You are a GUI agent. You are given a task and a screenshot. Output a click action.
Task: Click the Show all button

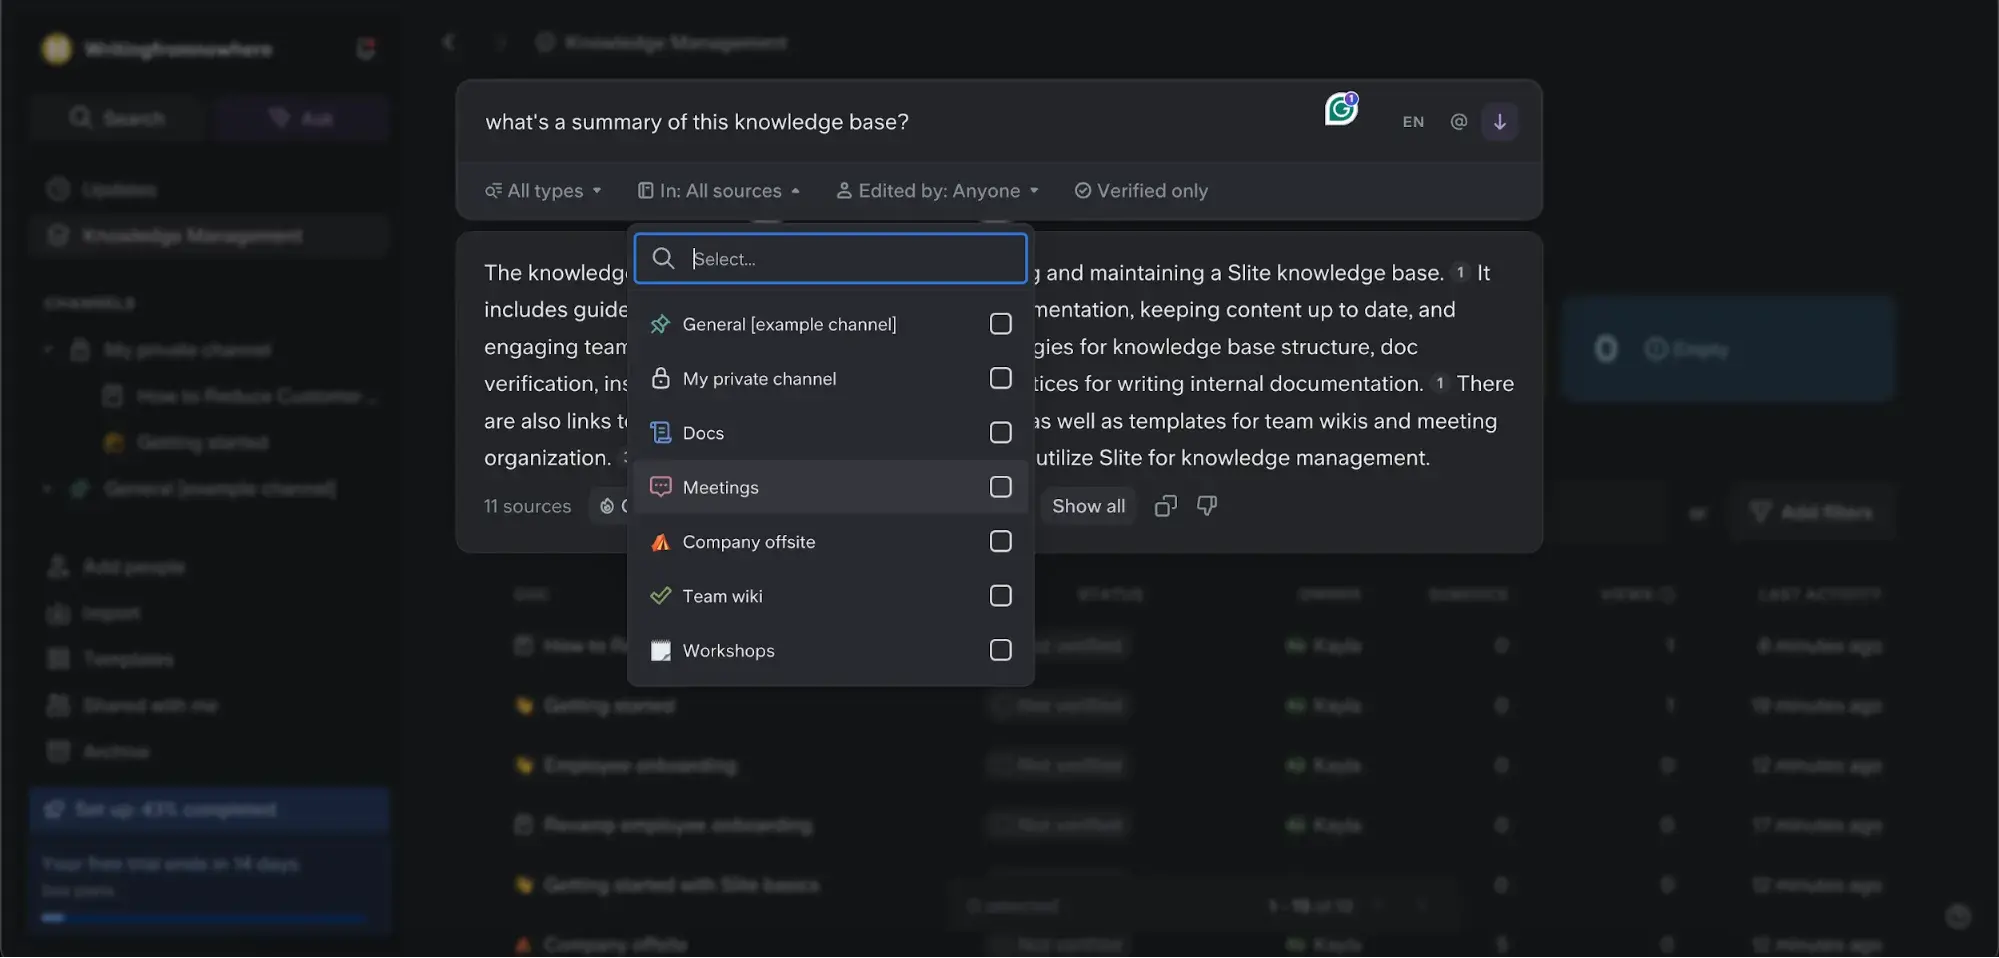point(1088,506)
